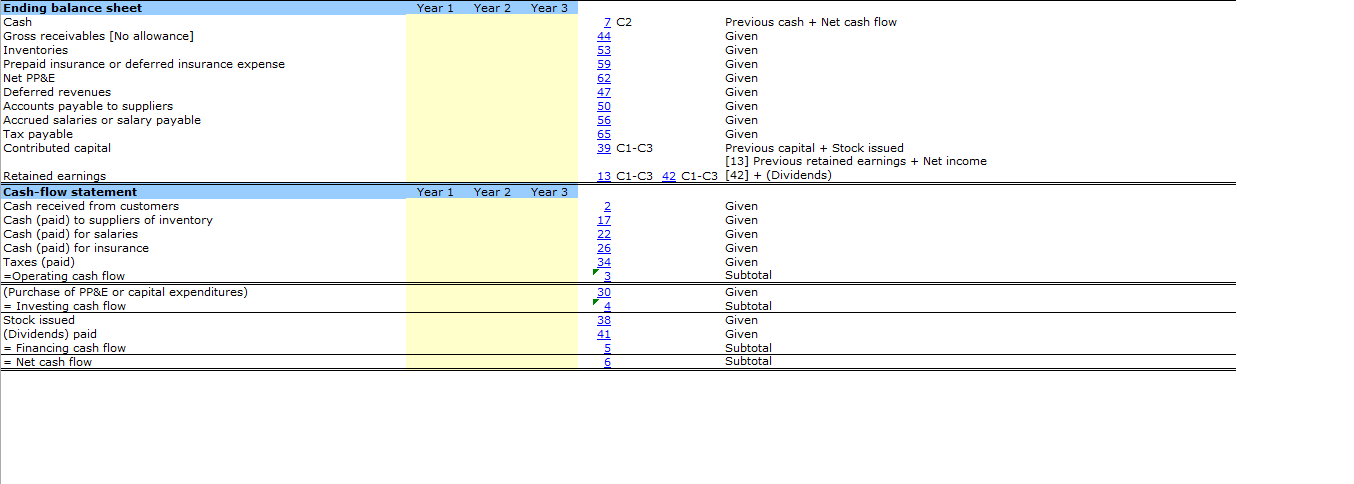Follow link 4 for Investing cash flow
The width and height of the screenshot is (1354, 484).
[608, 306]
